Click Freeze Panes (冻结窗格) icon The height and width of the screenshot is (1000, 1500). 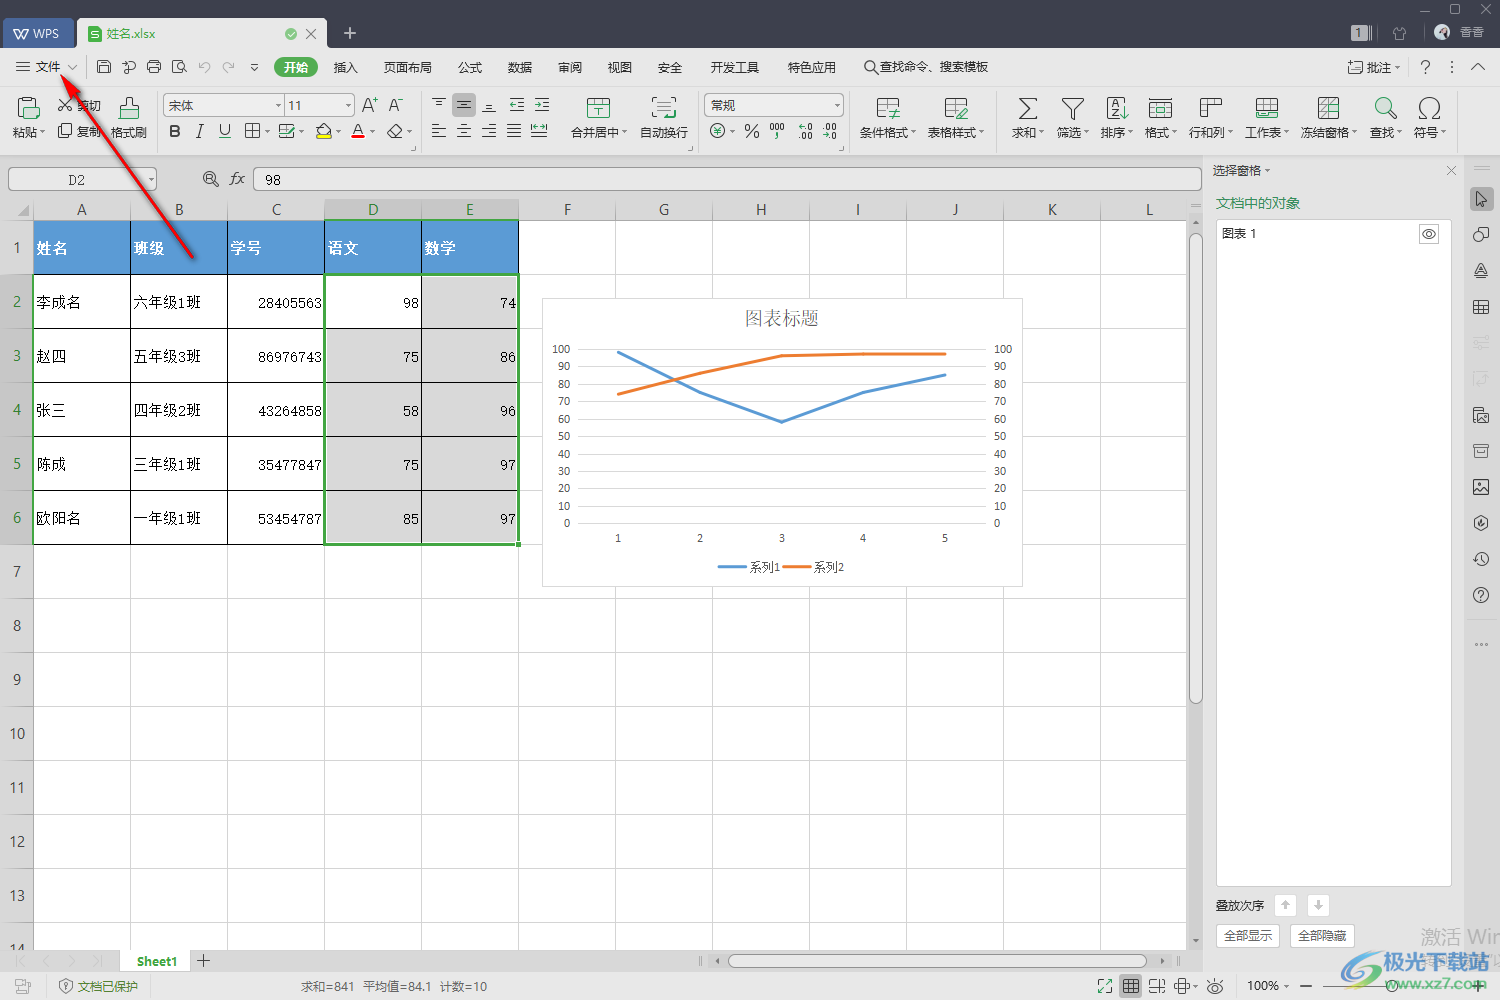(1328, 108)
